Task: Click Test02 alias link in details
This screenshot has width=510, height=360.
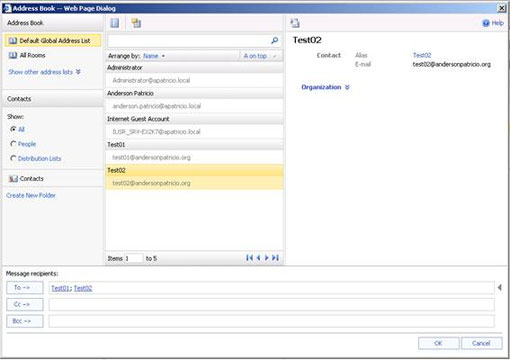Action: 422,55
